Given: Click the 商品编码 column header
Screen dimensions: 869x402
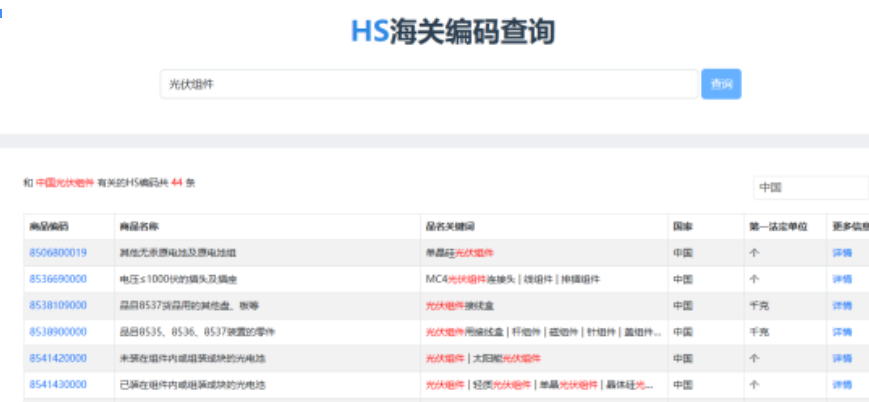Looking at the screenshot, I should [49, 227].
